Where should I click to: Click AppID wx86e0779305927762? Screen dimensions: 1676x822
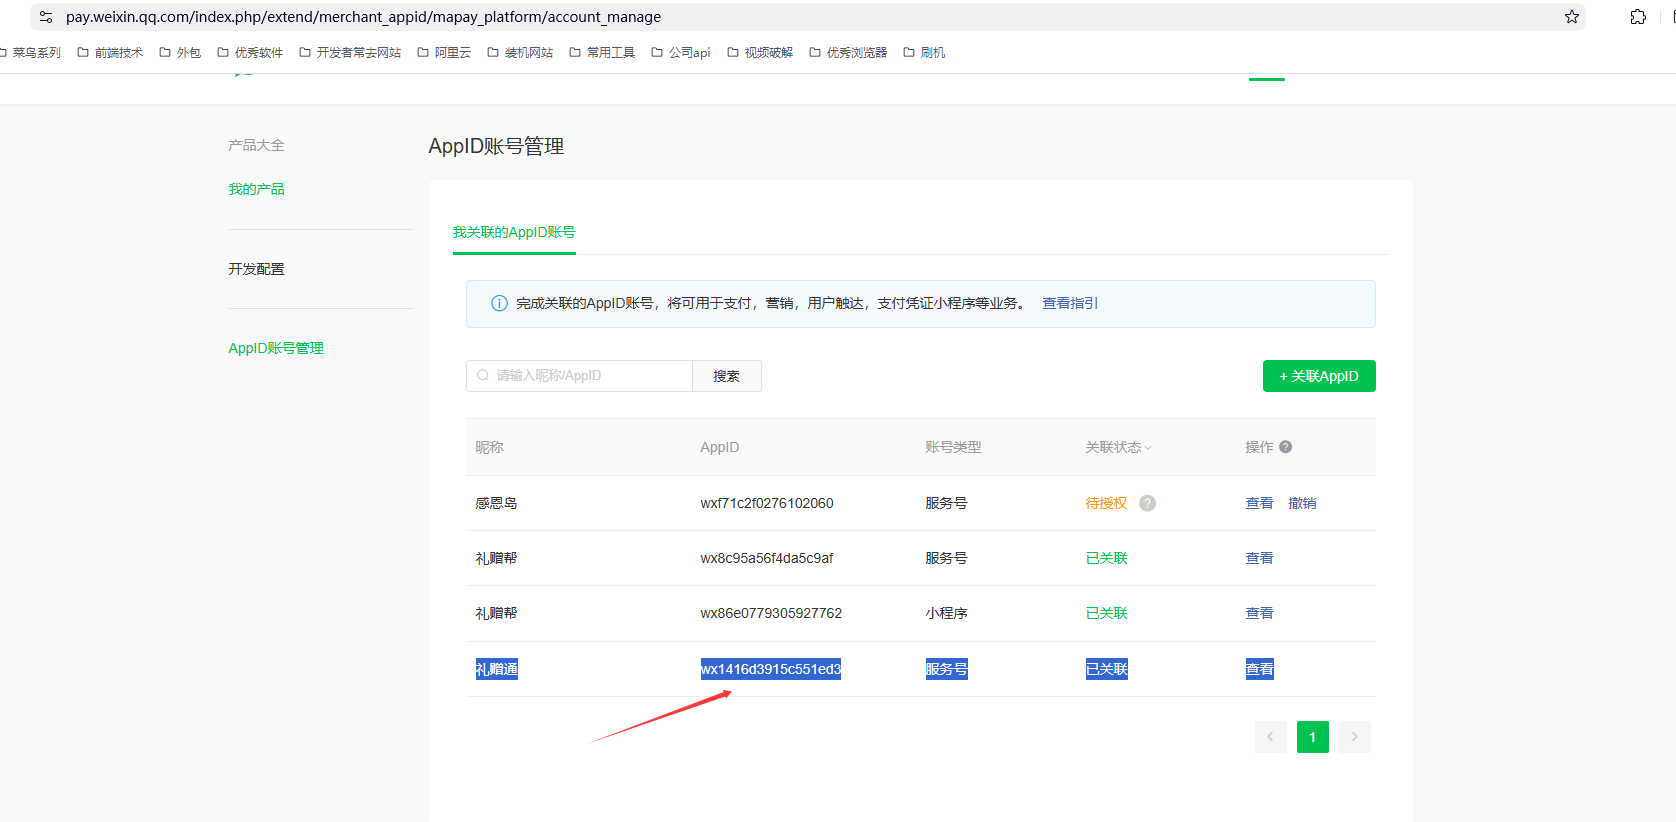pyautogui.click(x=771, y=613)
